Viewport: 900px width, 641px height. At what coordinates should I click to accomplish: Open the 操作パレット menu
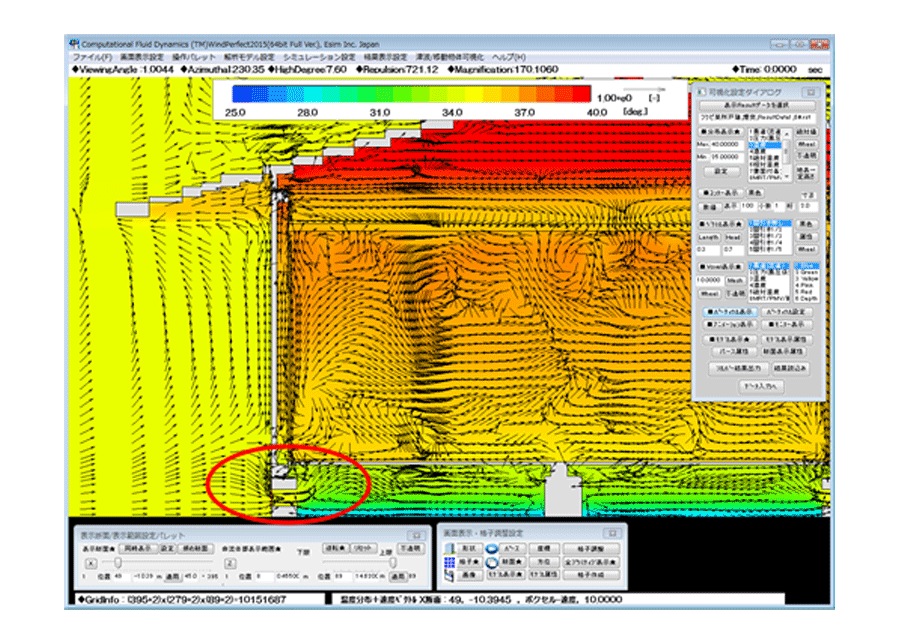point(194,57)
